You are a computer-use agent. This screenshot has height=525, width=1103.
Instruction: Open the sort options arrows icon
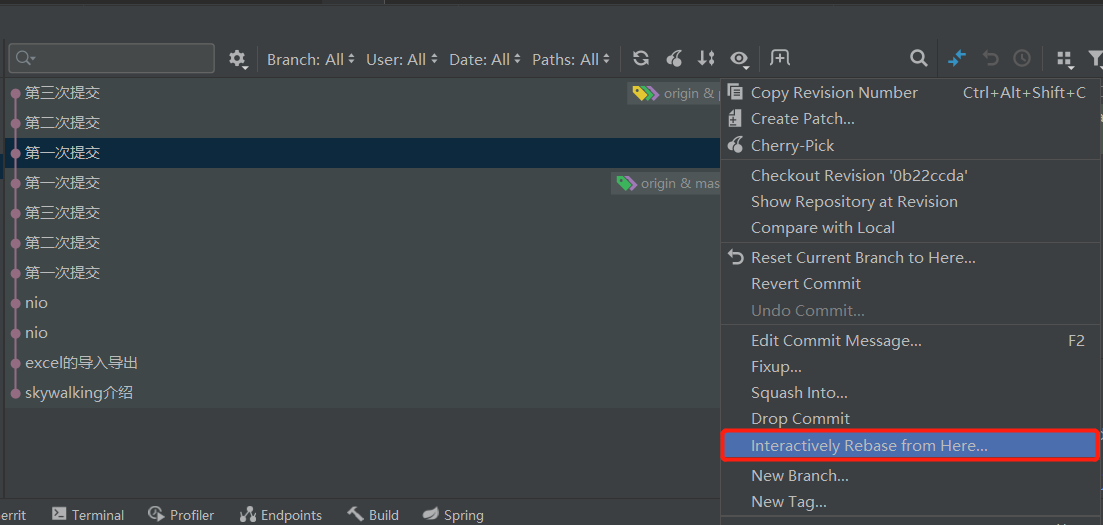point(706,58)
